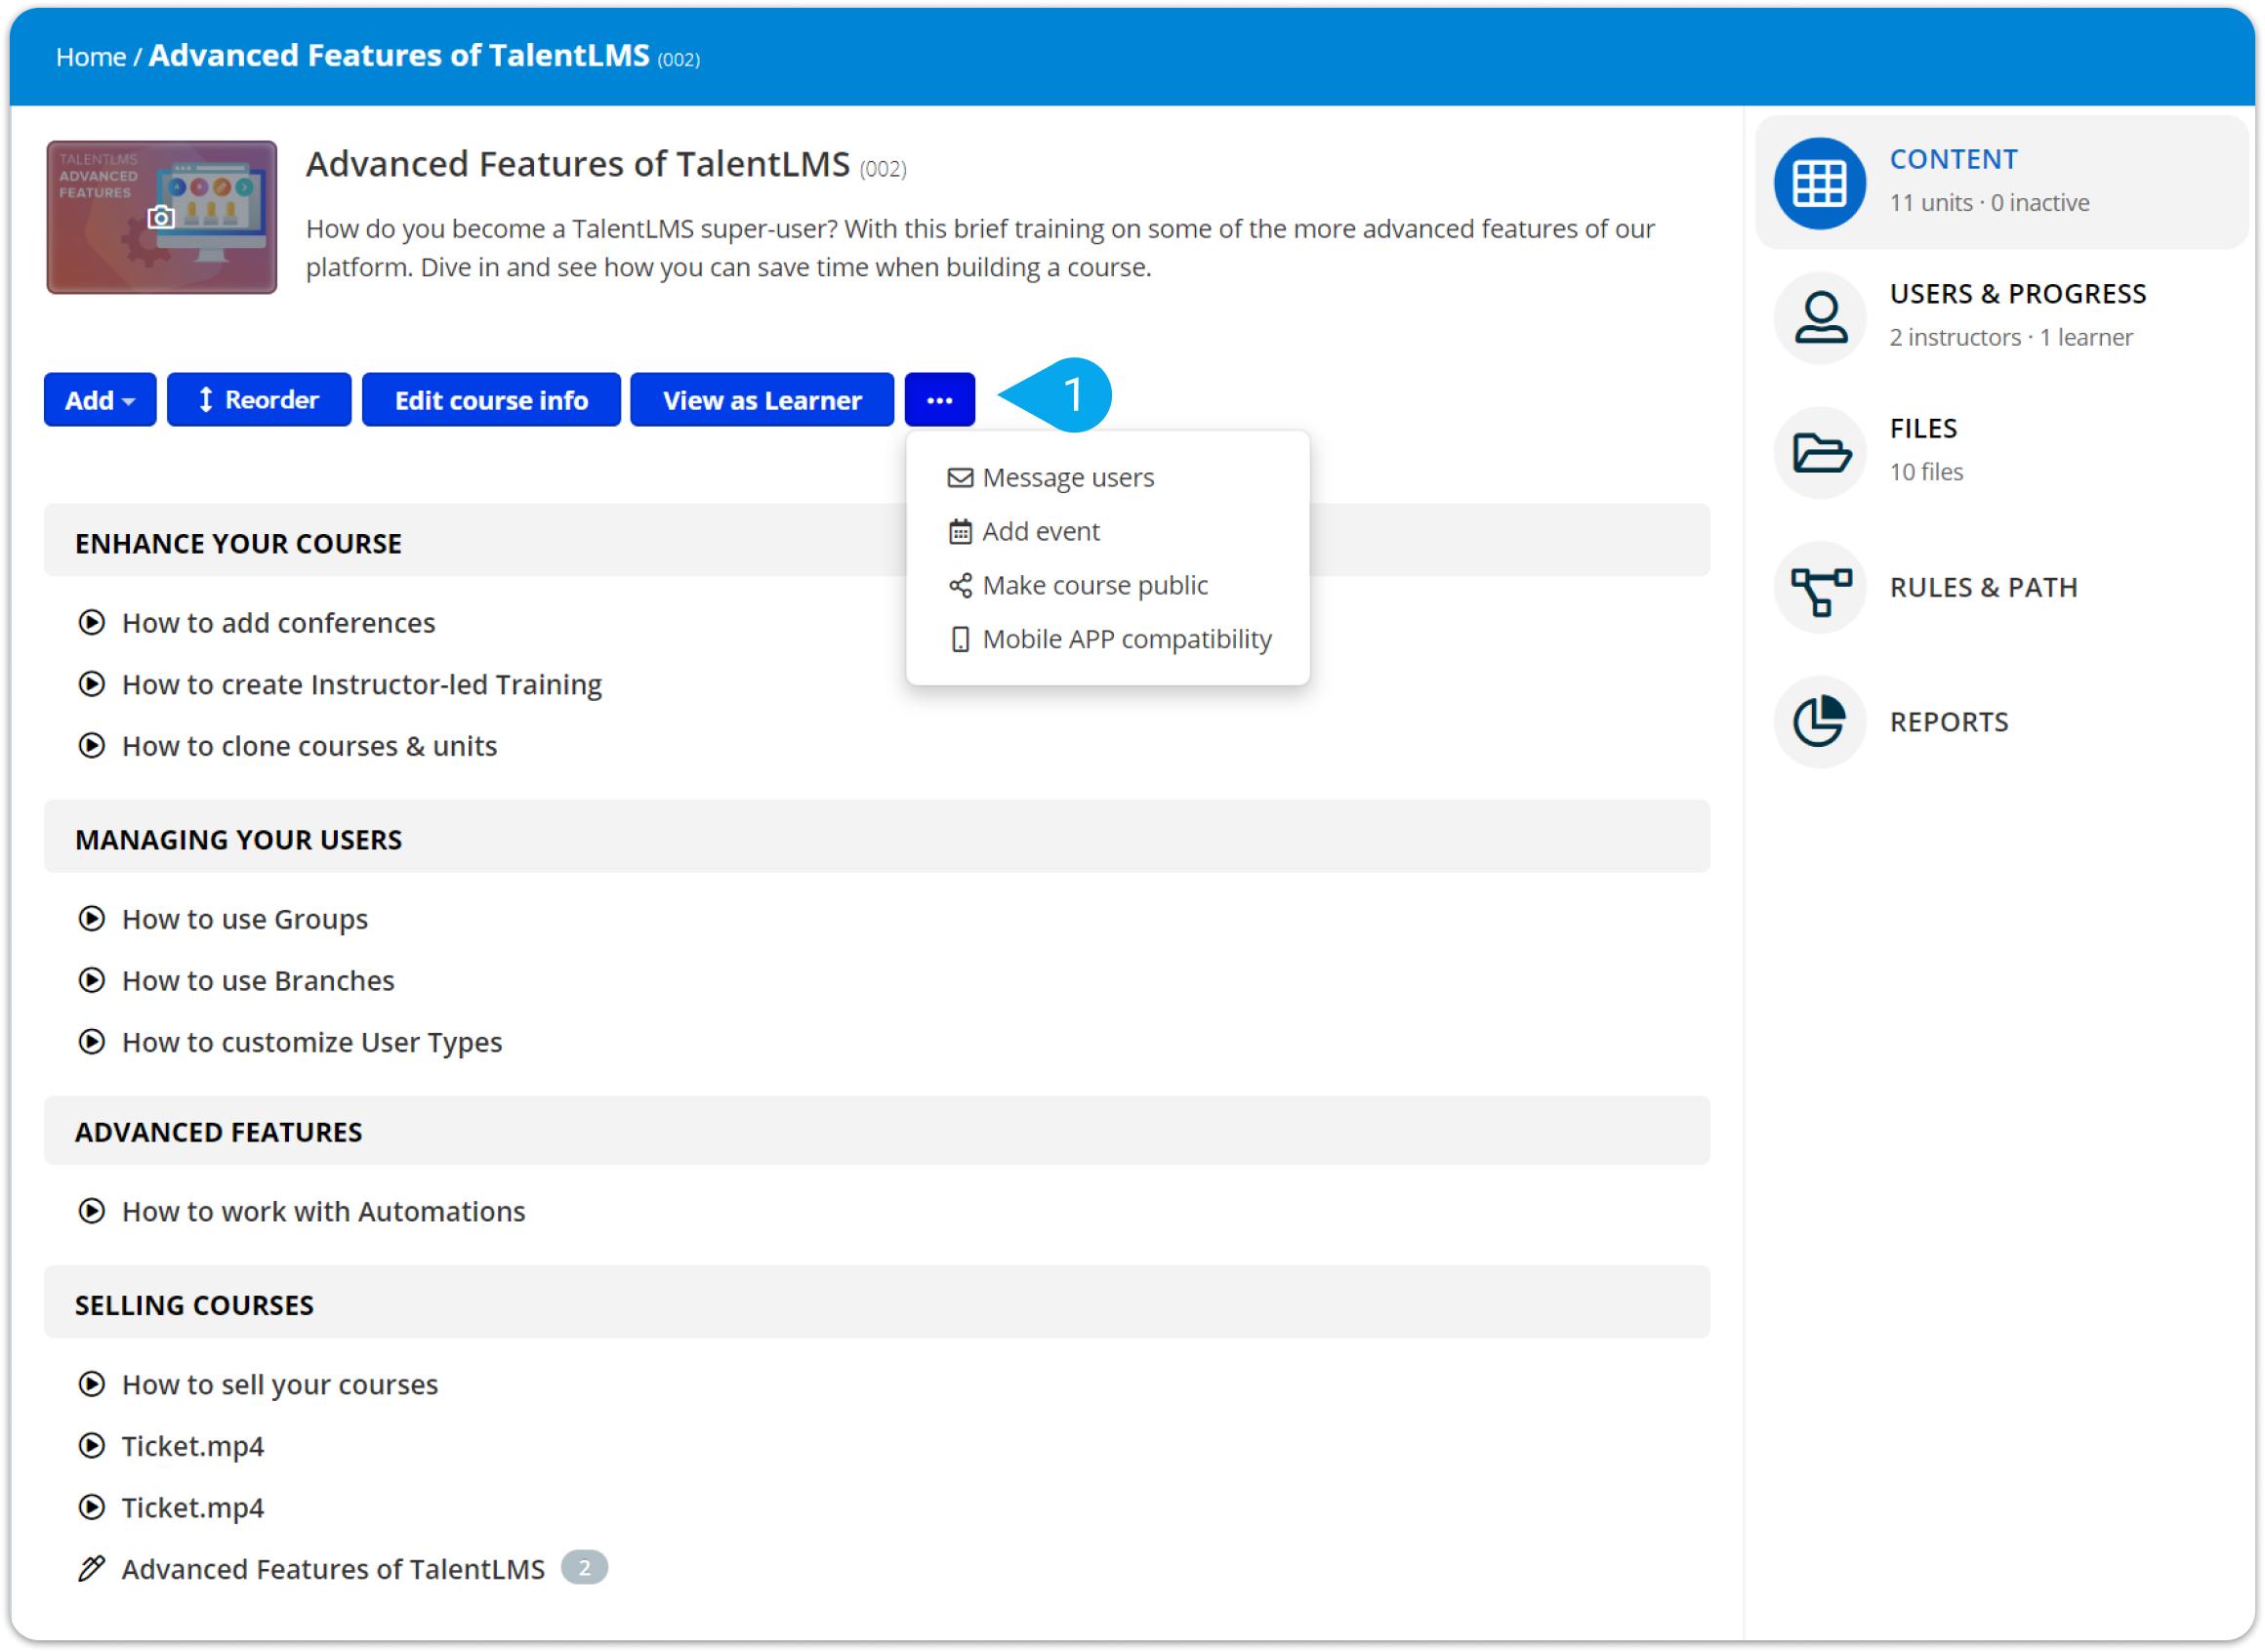
Task: Click the 2 instructors · 1 learner text
Action: point(2011,338)
